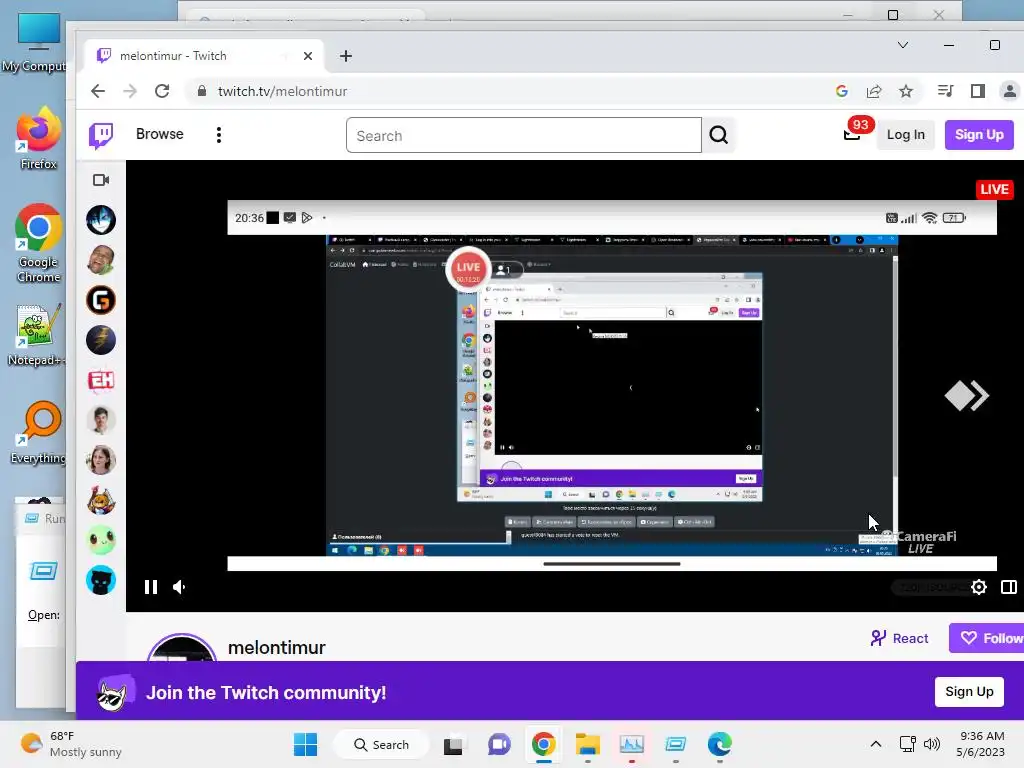Click the React button below the video

tap(899, 638)
